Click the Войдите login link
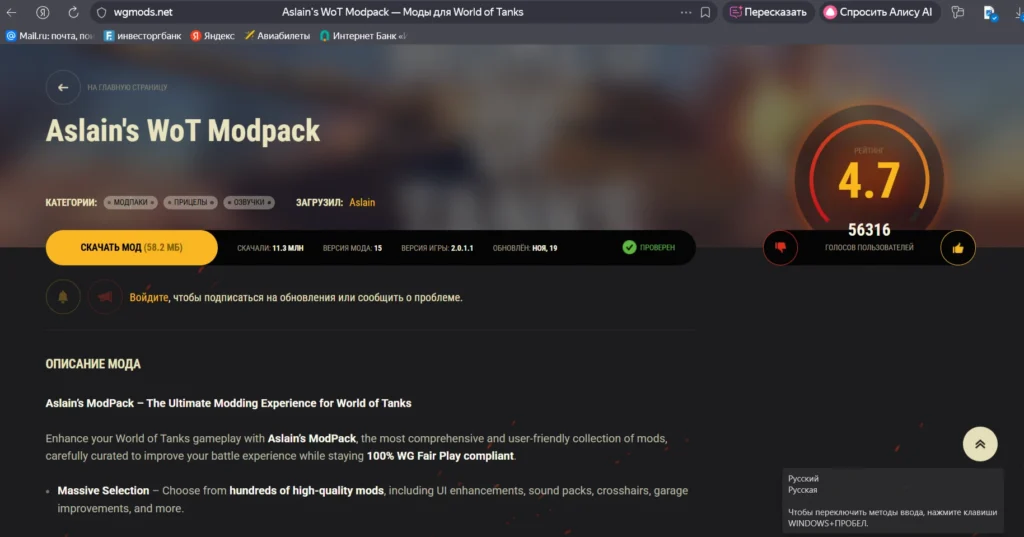 pos(149,297)
